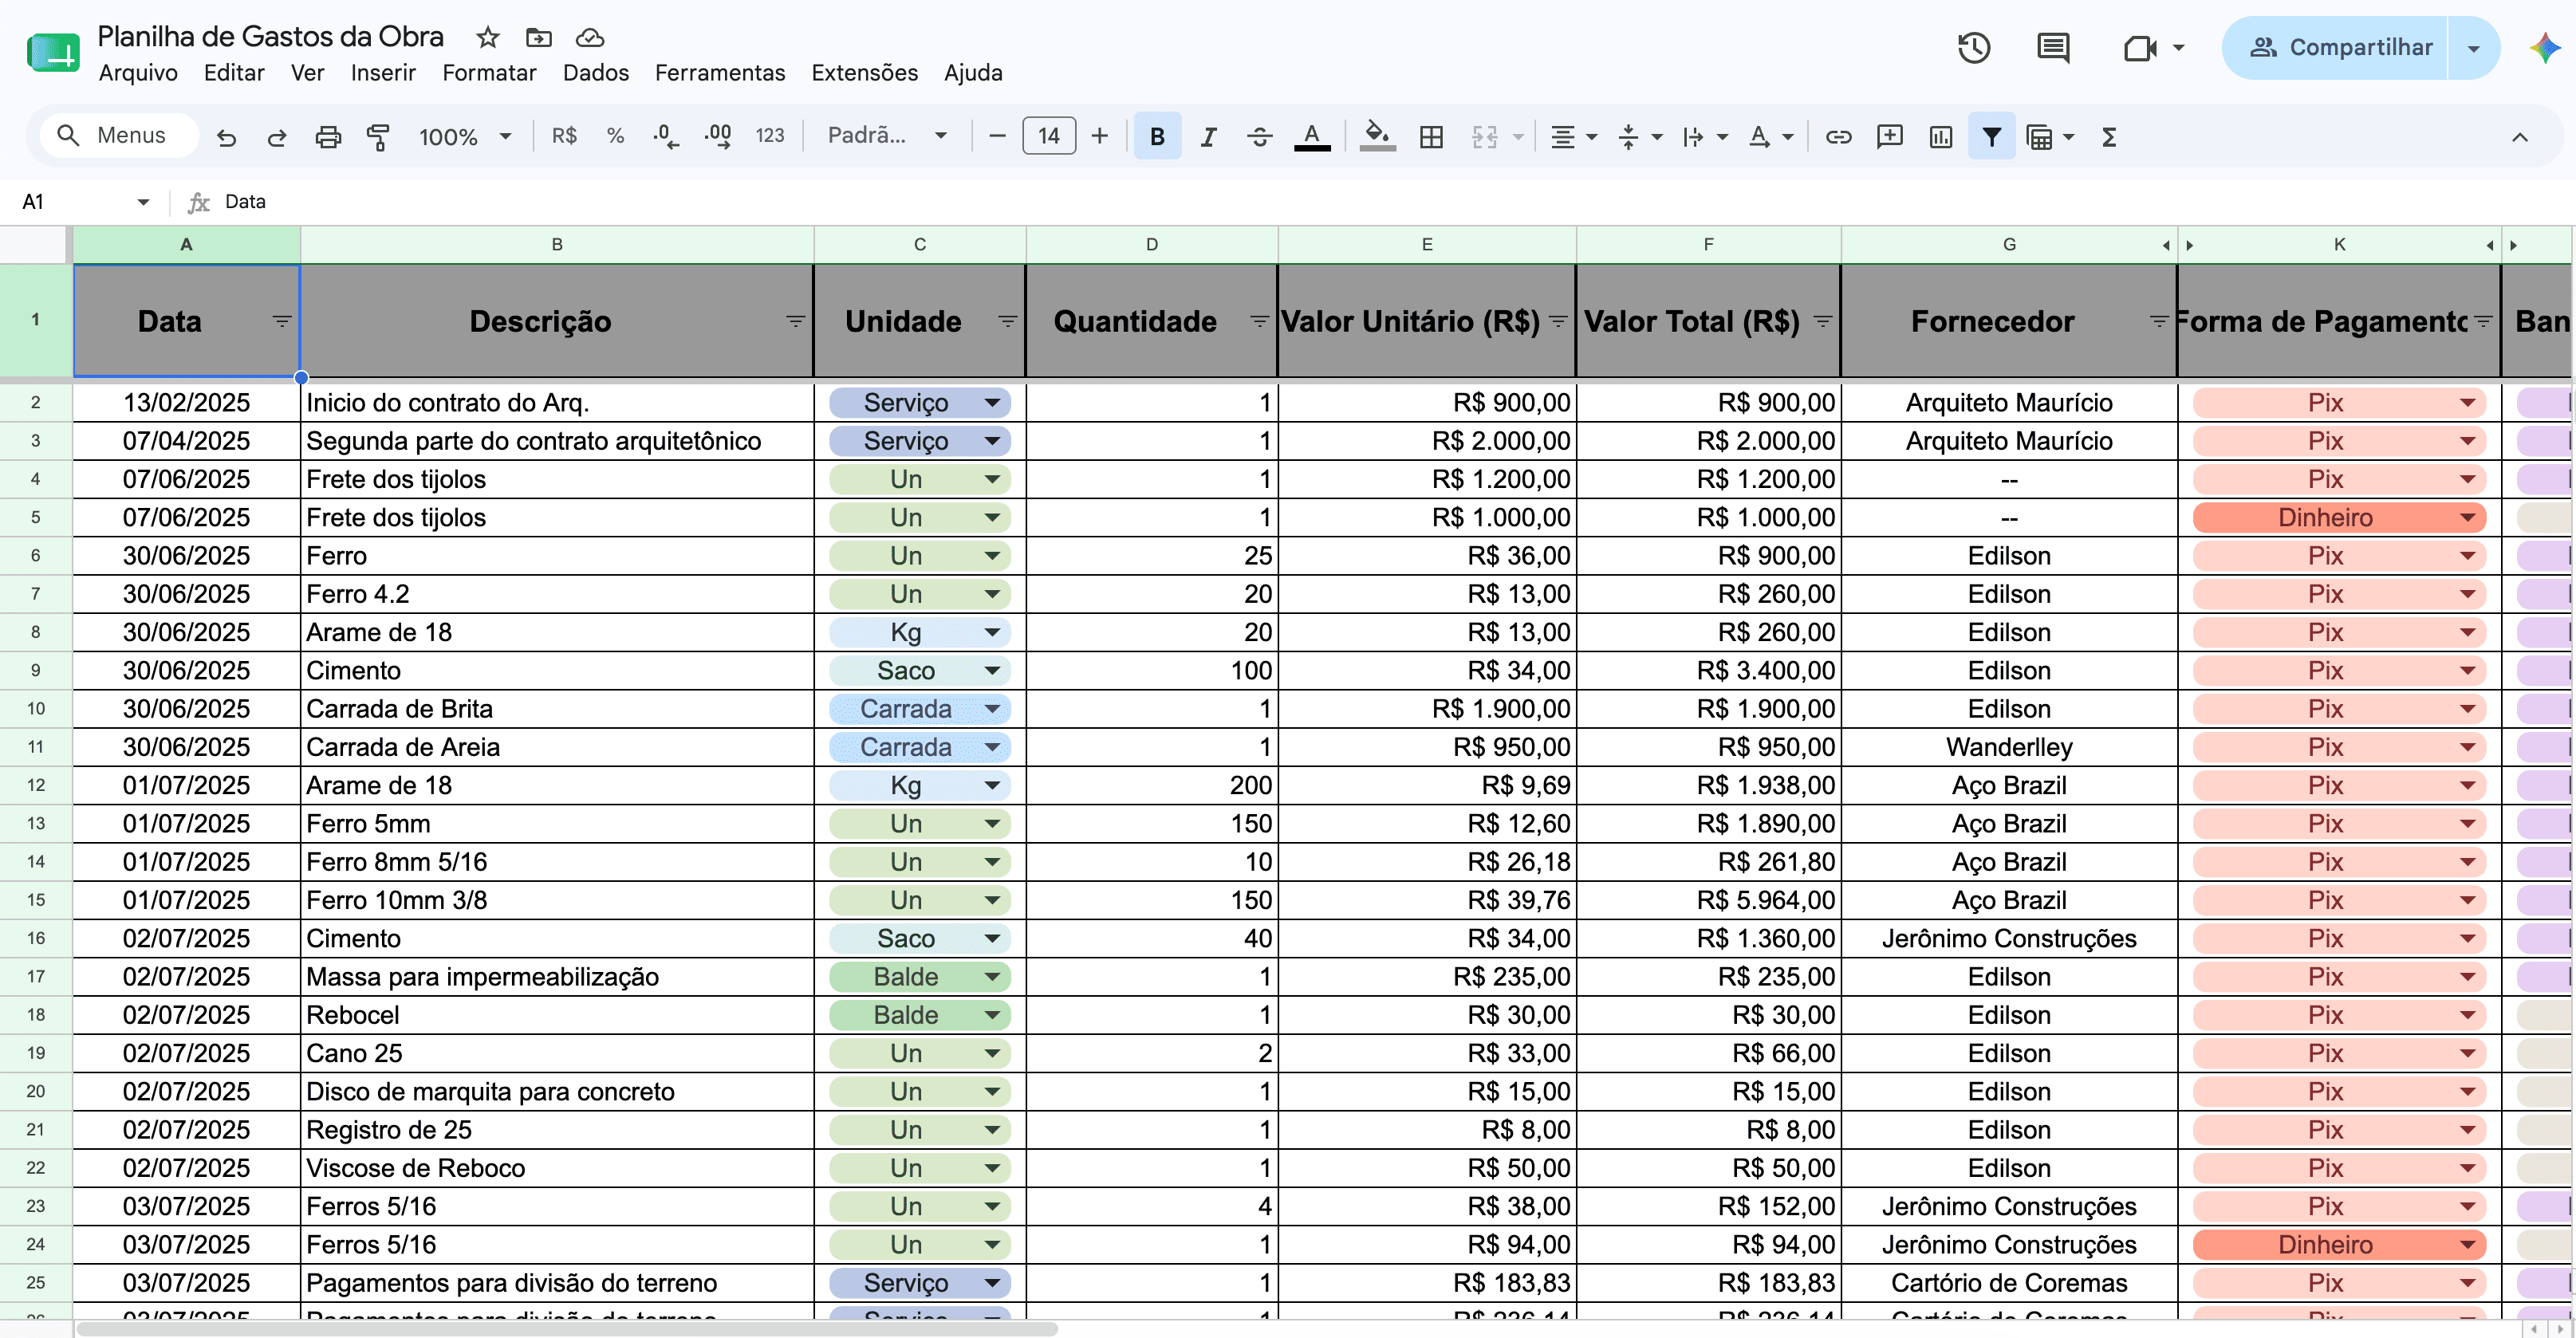This screenshot has width=2576, height=1338.
Task: Click the font size field
Action: click(1048, 136)
